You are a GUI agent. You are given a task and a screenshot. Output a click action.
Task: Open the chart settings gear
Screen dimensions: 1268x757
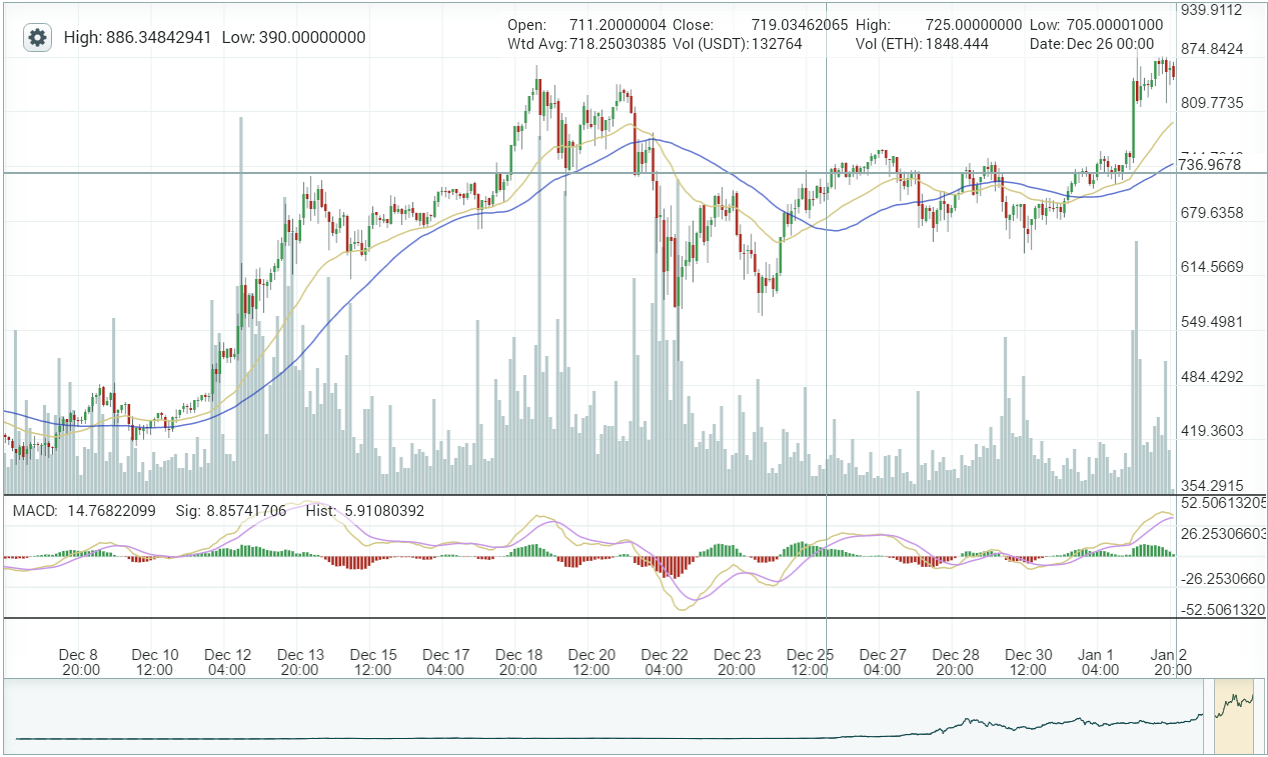pyautogui.click(x=37, y=38)
